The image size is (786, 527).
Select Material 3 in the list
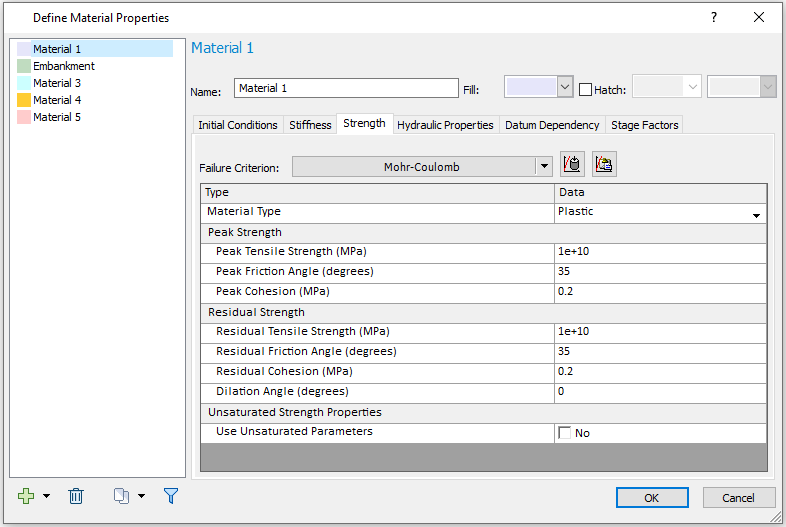point(57,83)
